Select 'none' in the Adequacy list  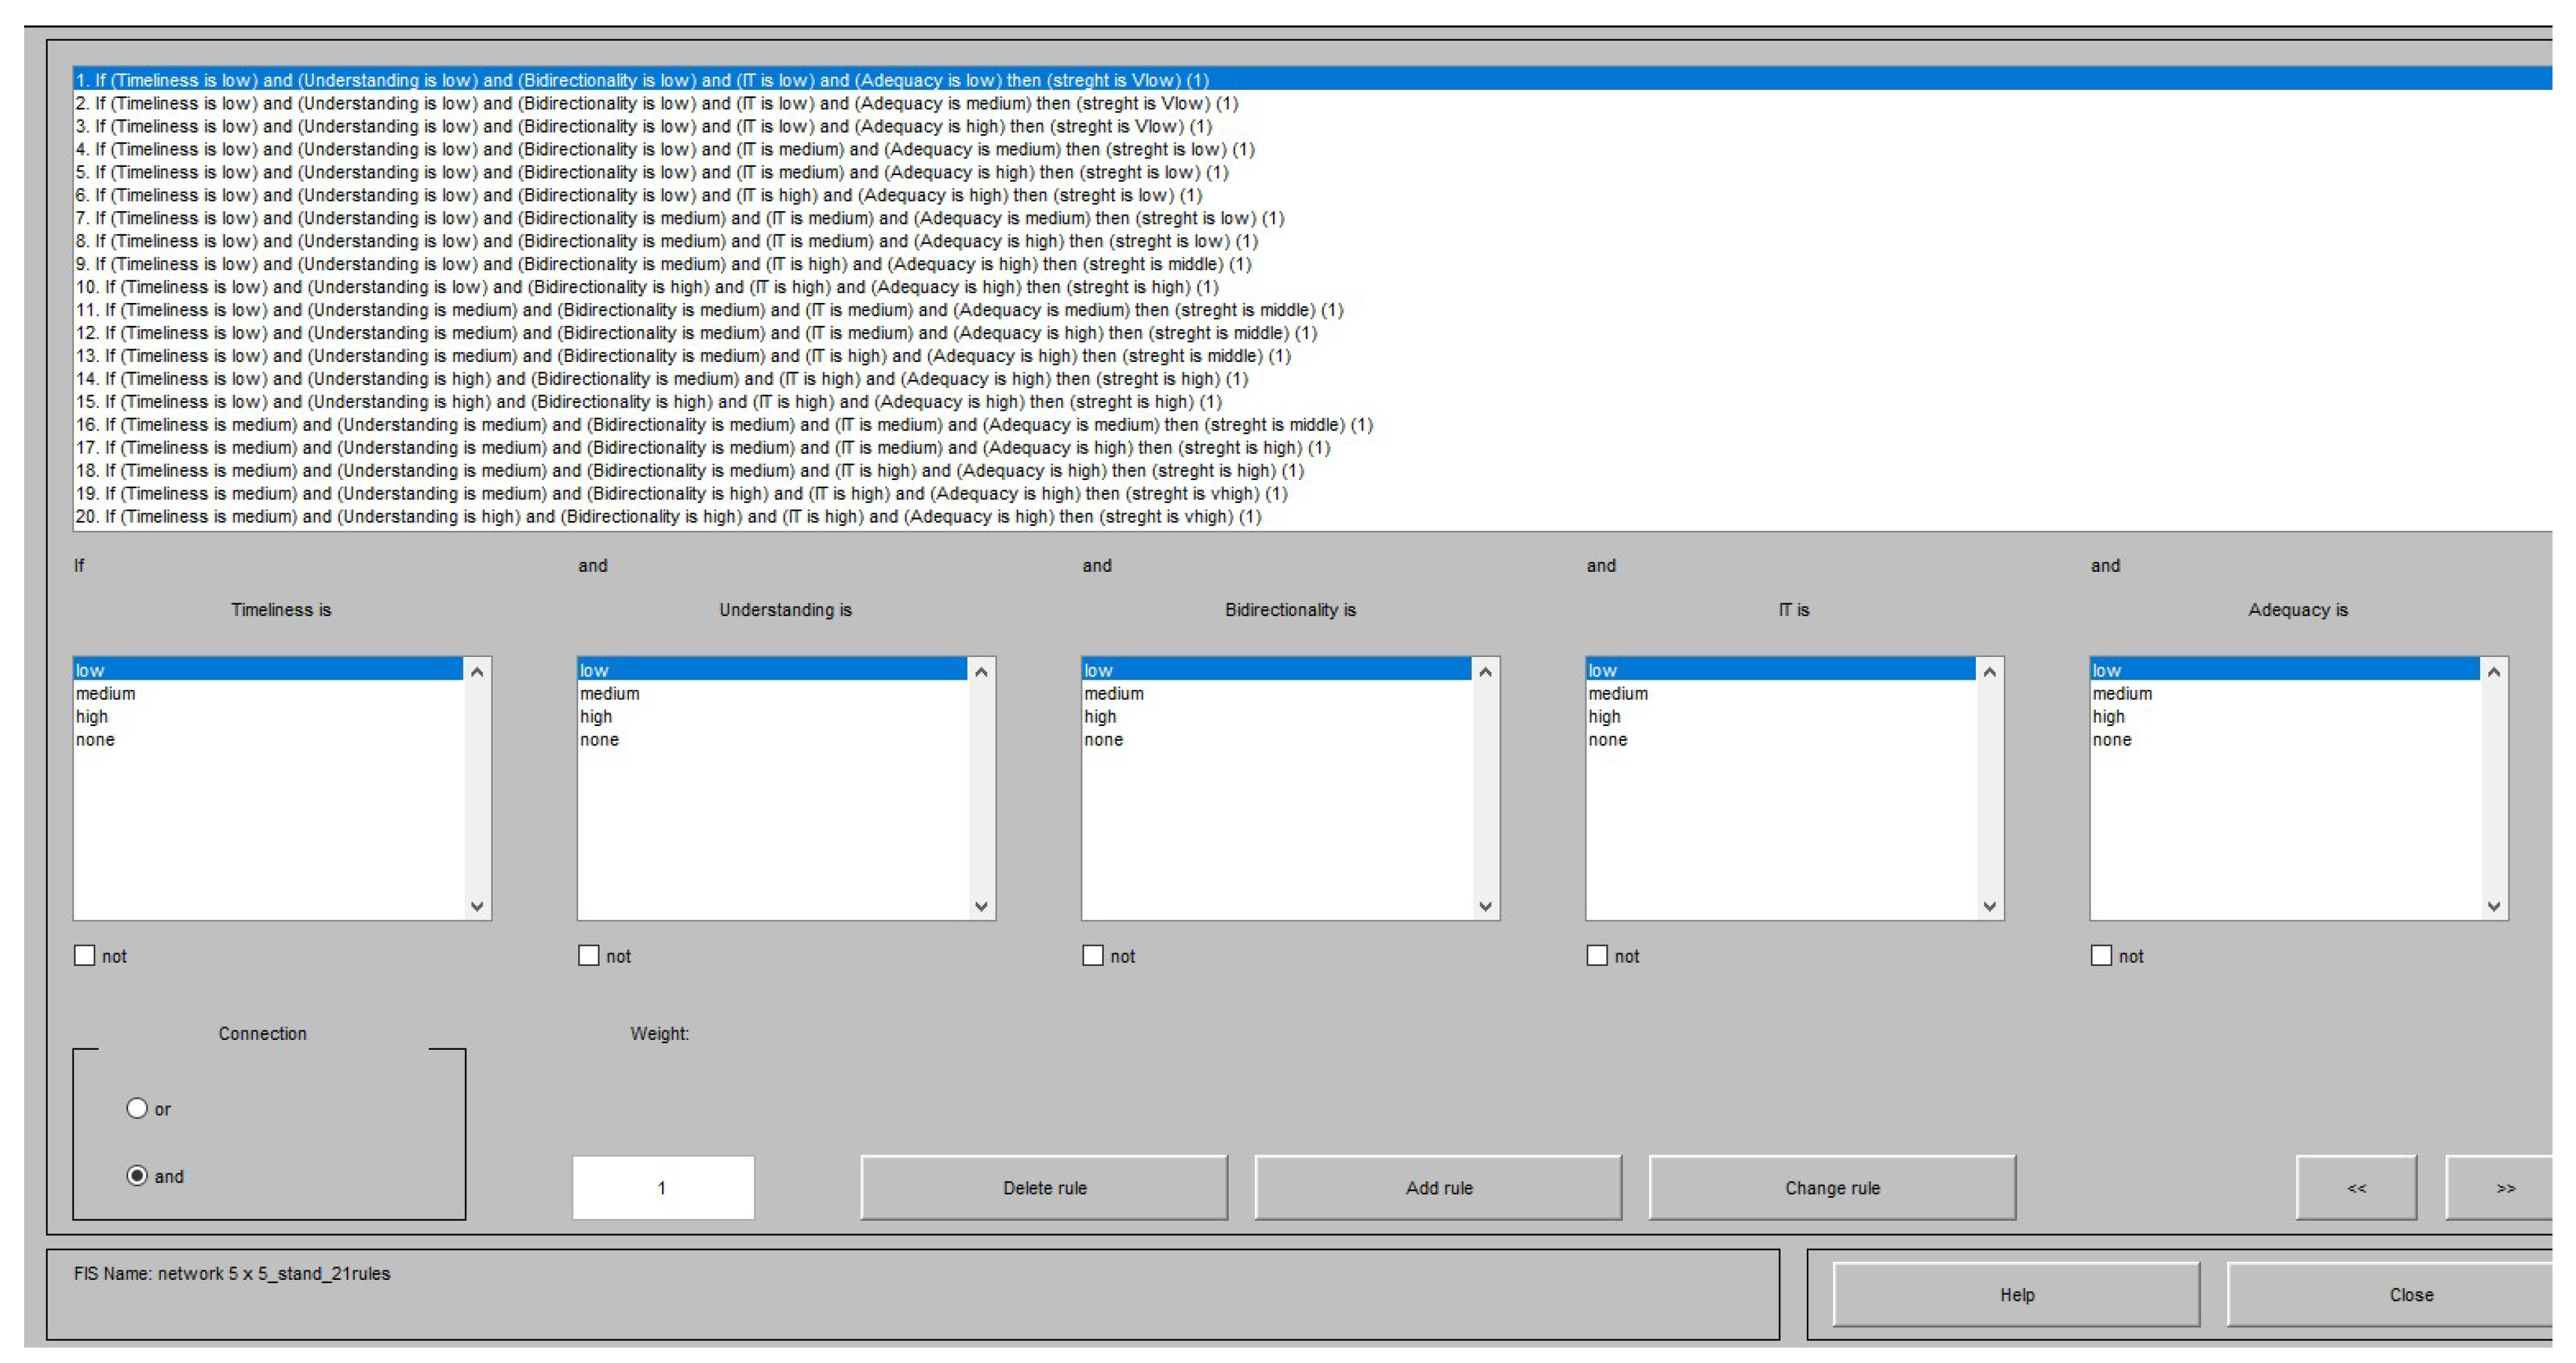[2112, 739]
